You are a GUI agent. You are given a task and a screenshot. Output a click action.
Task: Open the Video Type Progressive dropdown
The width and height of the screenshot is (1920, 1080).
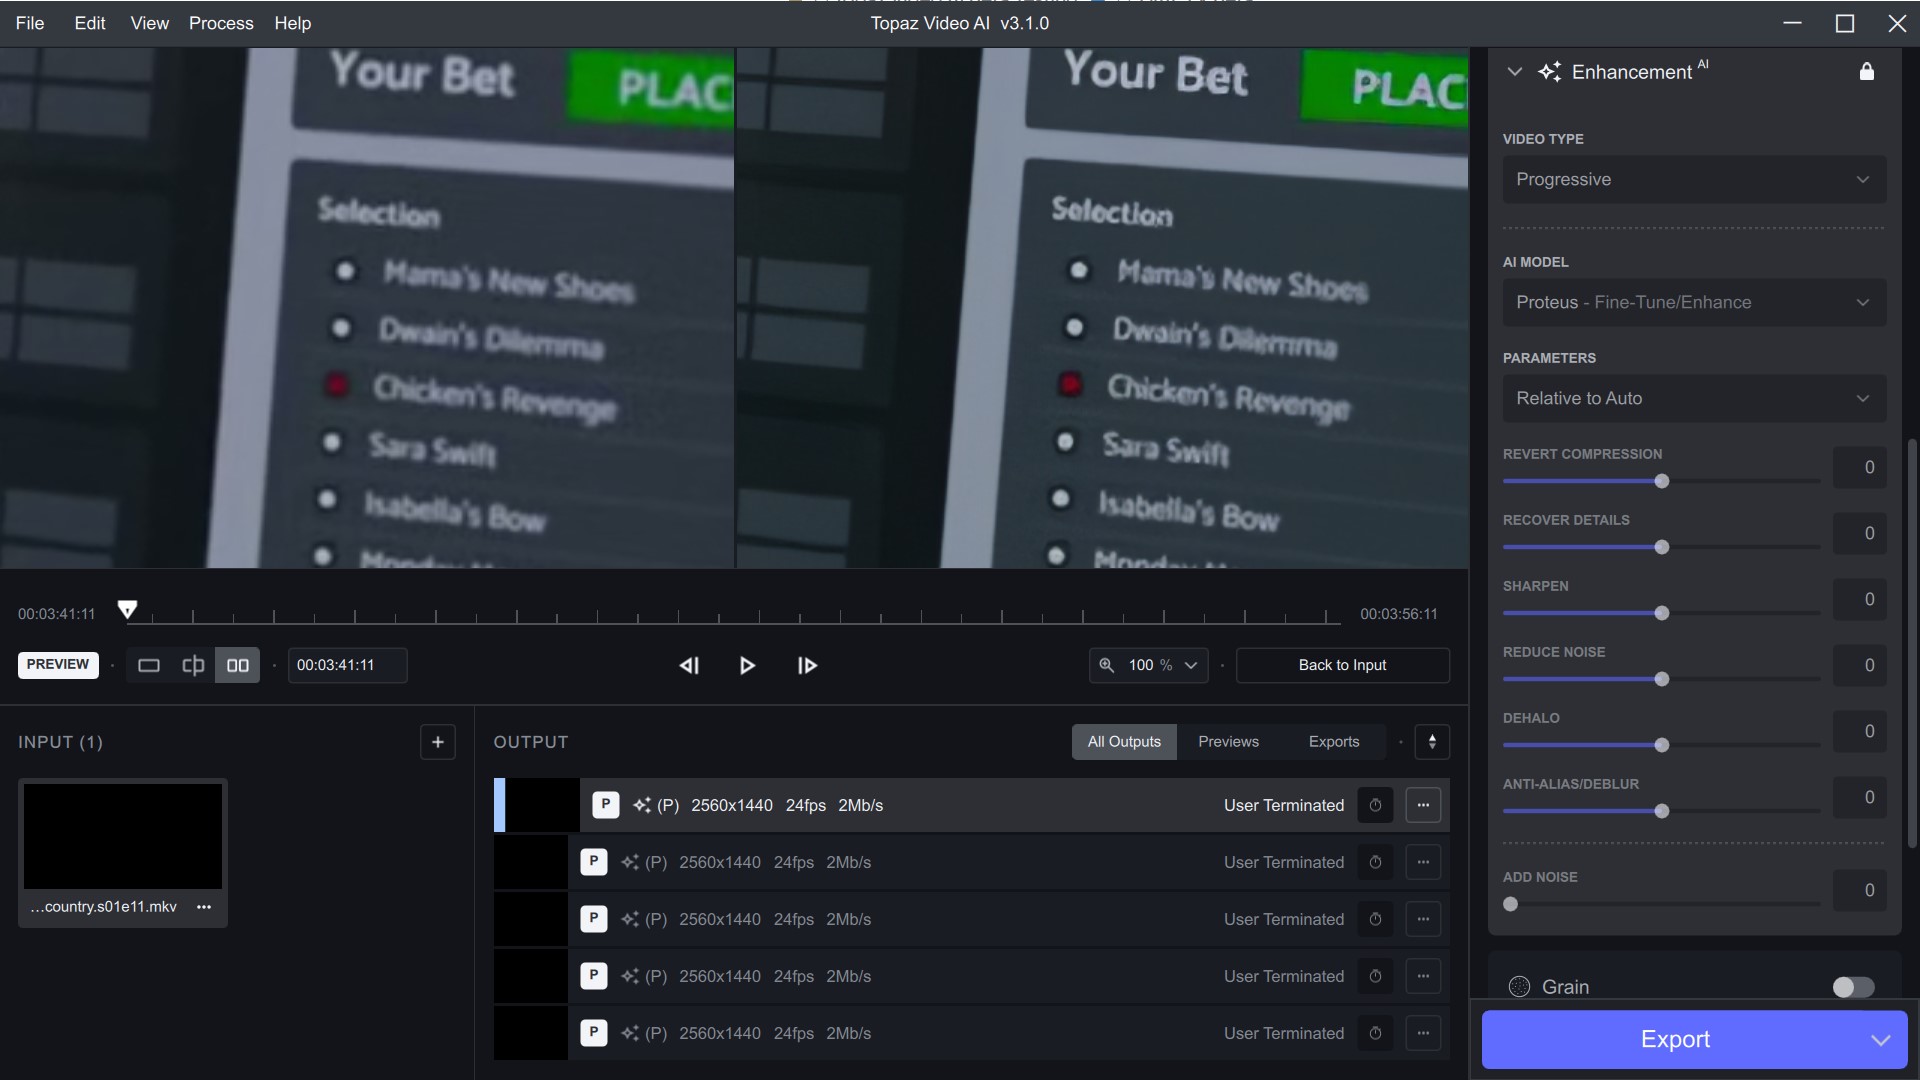tap(1694, 180)
